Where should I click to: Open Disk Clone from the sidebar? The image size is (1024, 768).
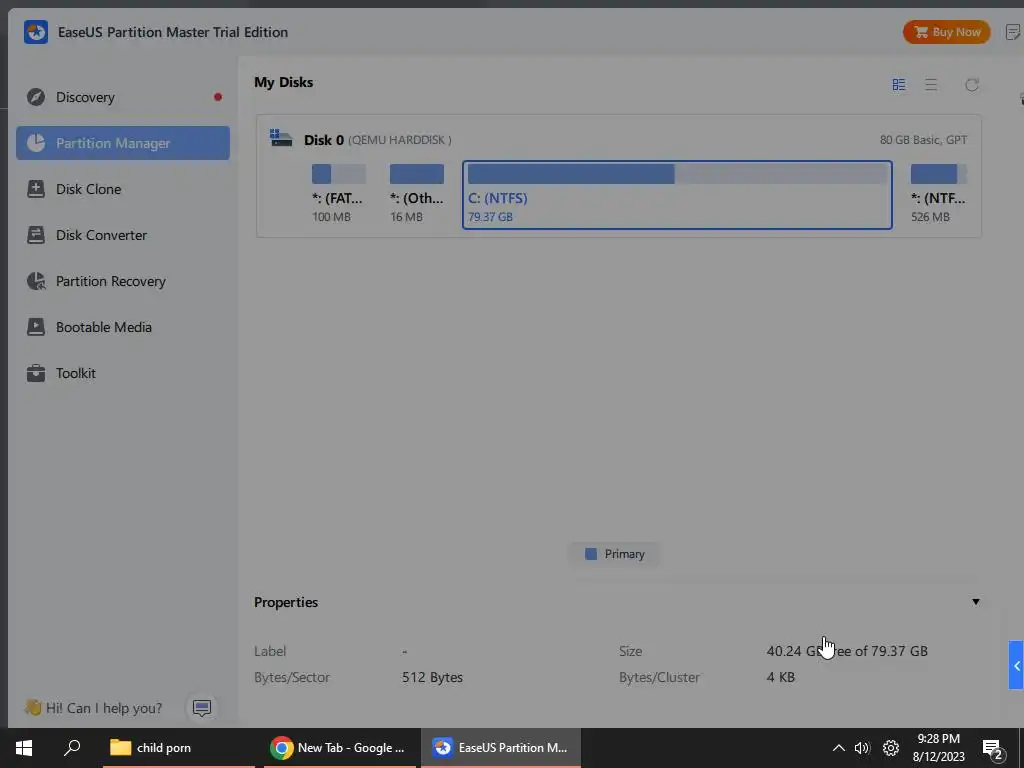(x=123, y=189)
